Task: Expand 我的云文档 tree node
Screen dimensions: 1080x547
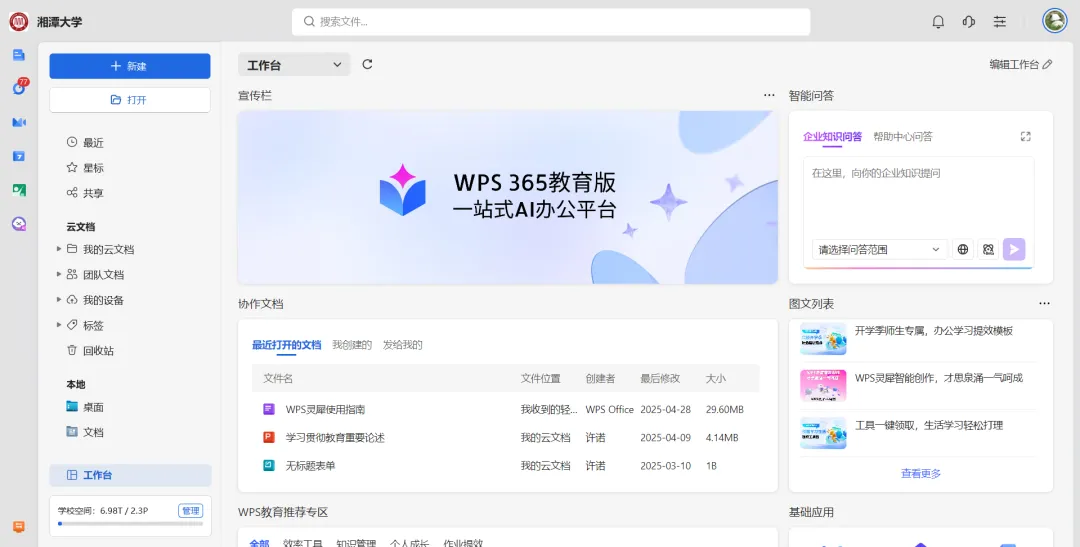Action: point(59,249)
